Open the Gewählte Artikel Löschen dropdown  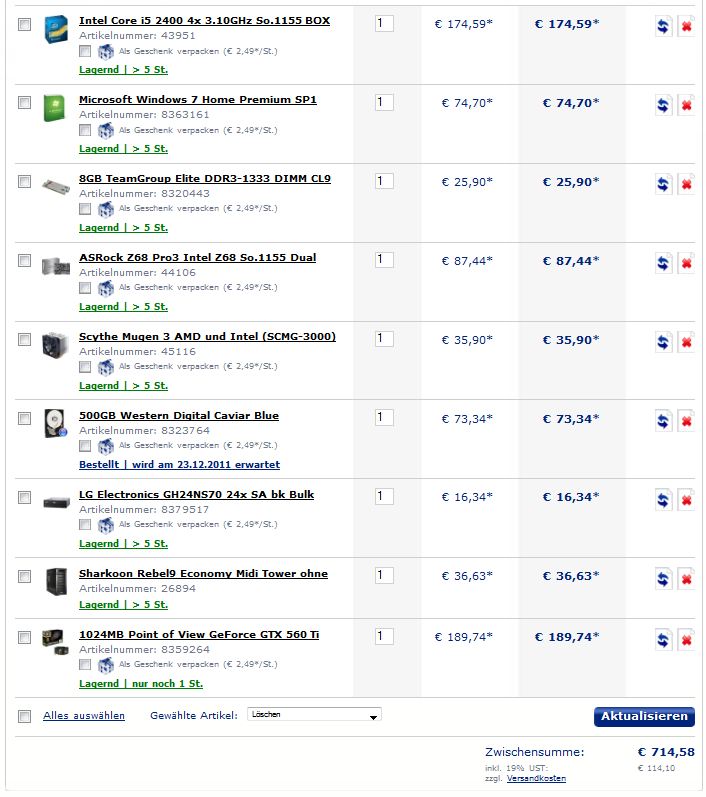point(314,714)
